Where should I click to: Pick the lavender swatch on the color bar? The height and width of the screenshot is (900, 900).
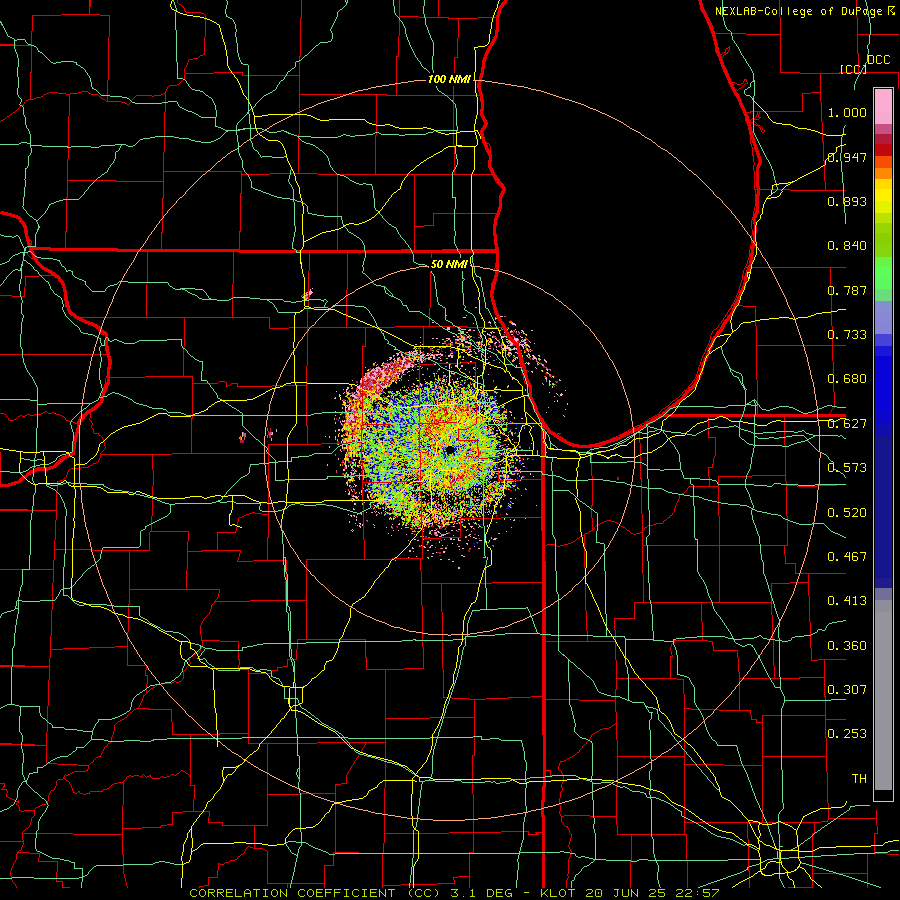click(x=883, y=317)
